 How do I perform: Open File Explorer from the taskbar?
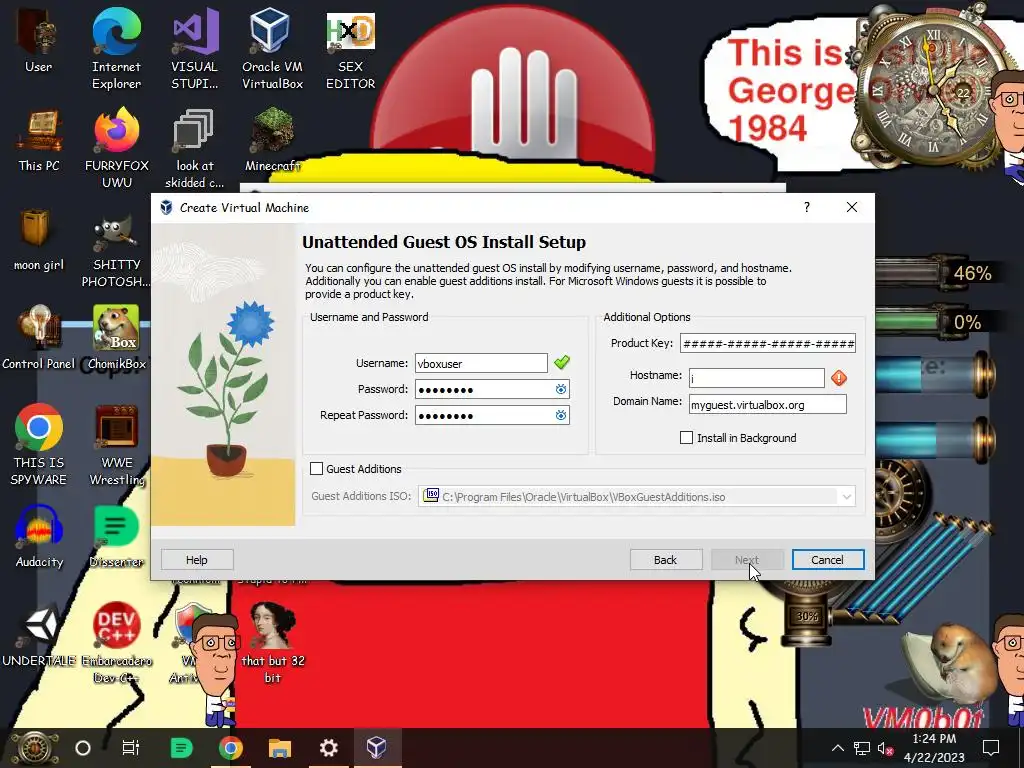[x=280, y=747]
